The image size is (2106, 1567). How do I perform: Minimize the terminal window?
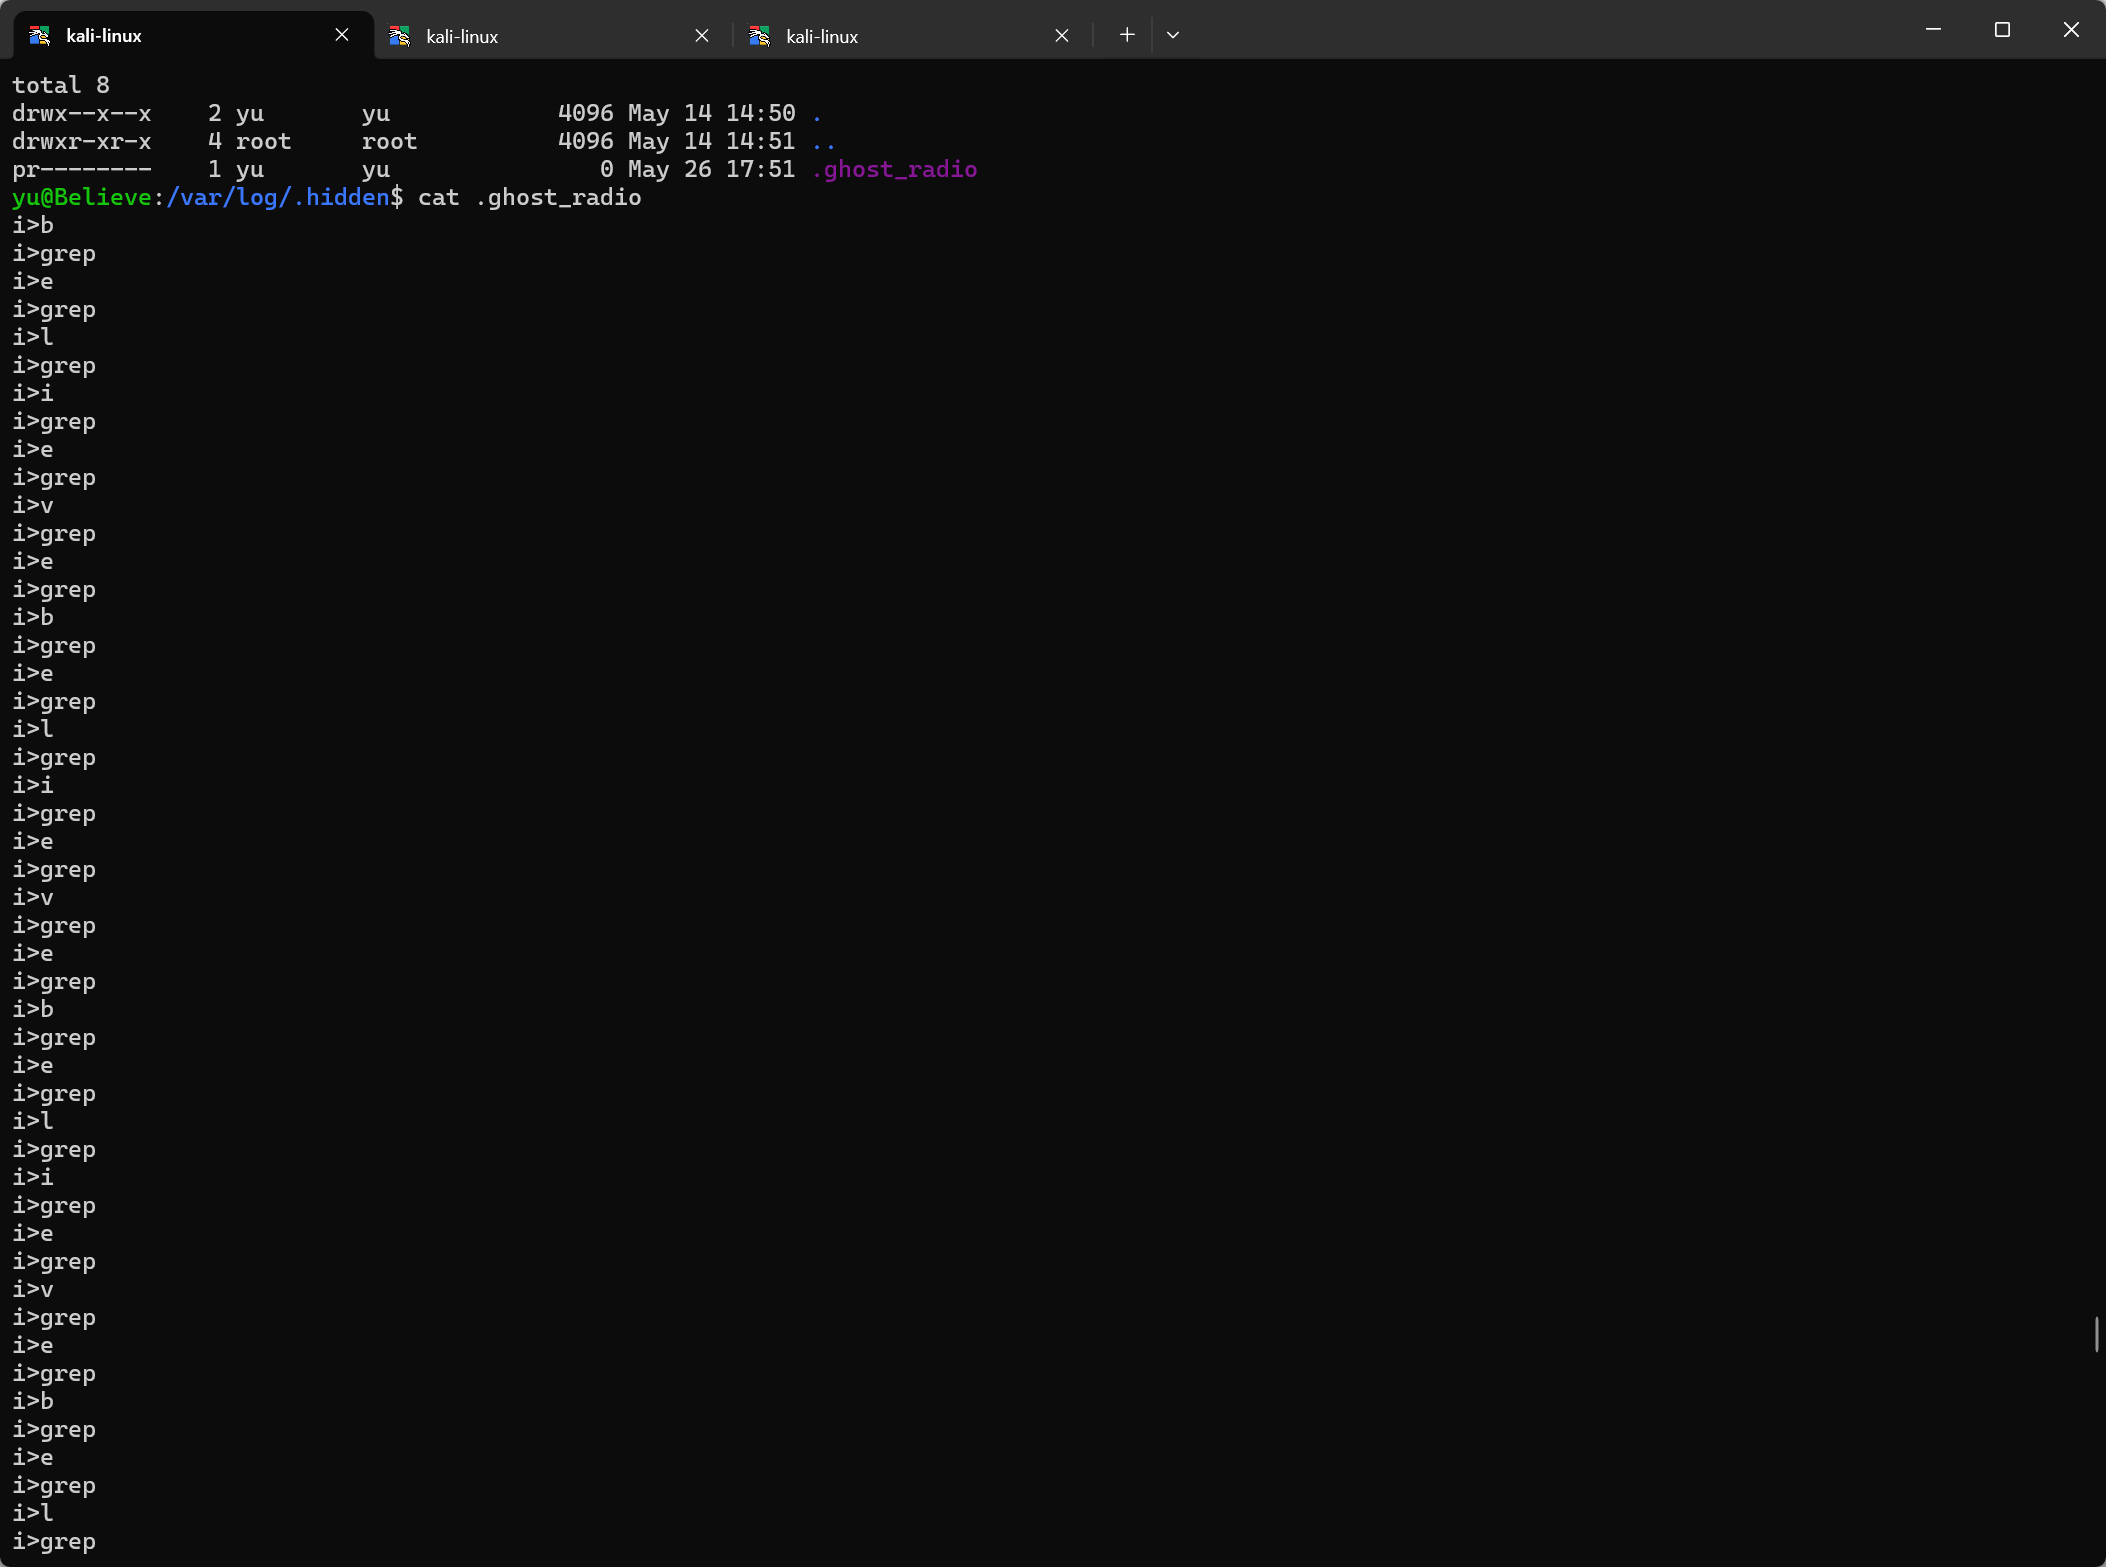(1933, 30)
